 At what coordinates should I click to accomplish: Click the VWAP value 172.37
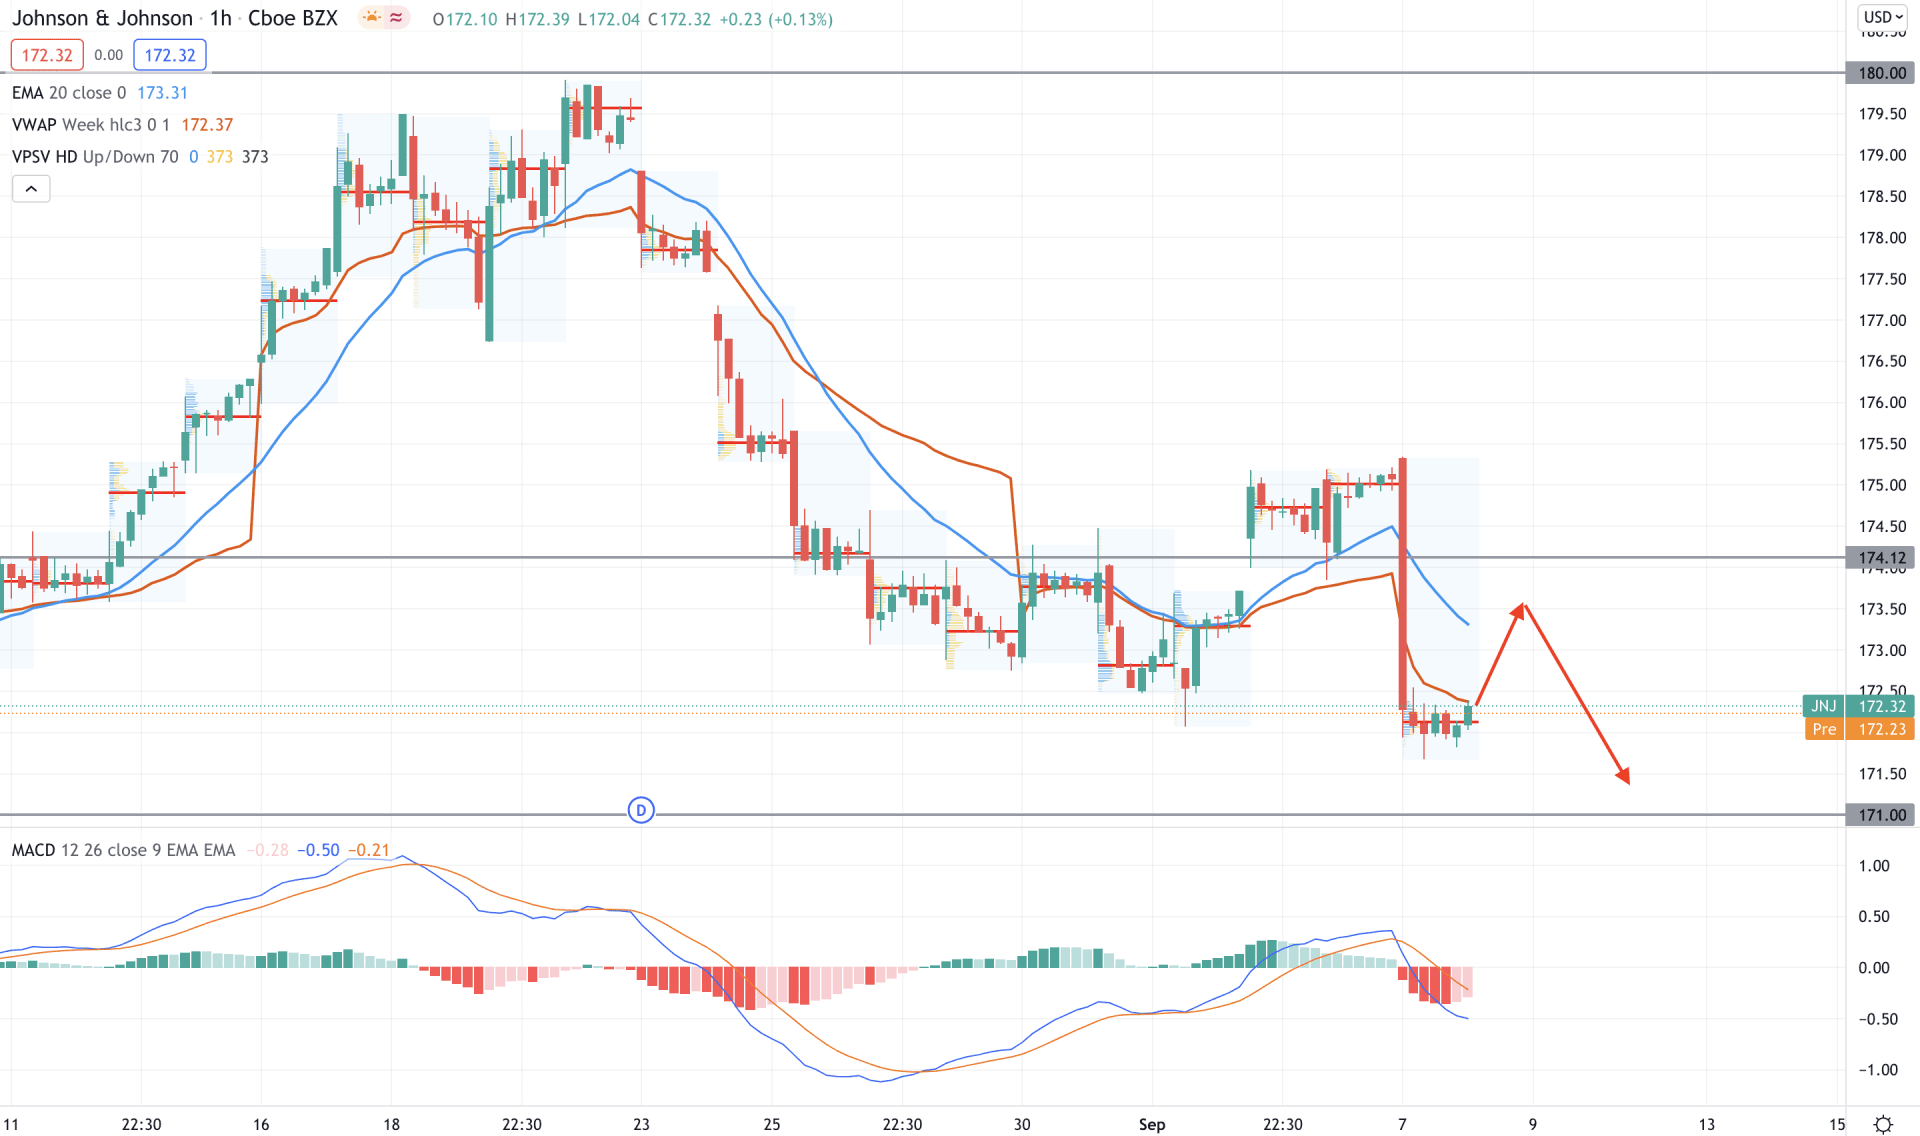click(207, 125)
